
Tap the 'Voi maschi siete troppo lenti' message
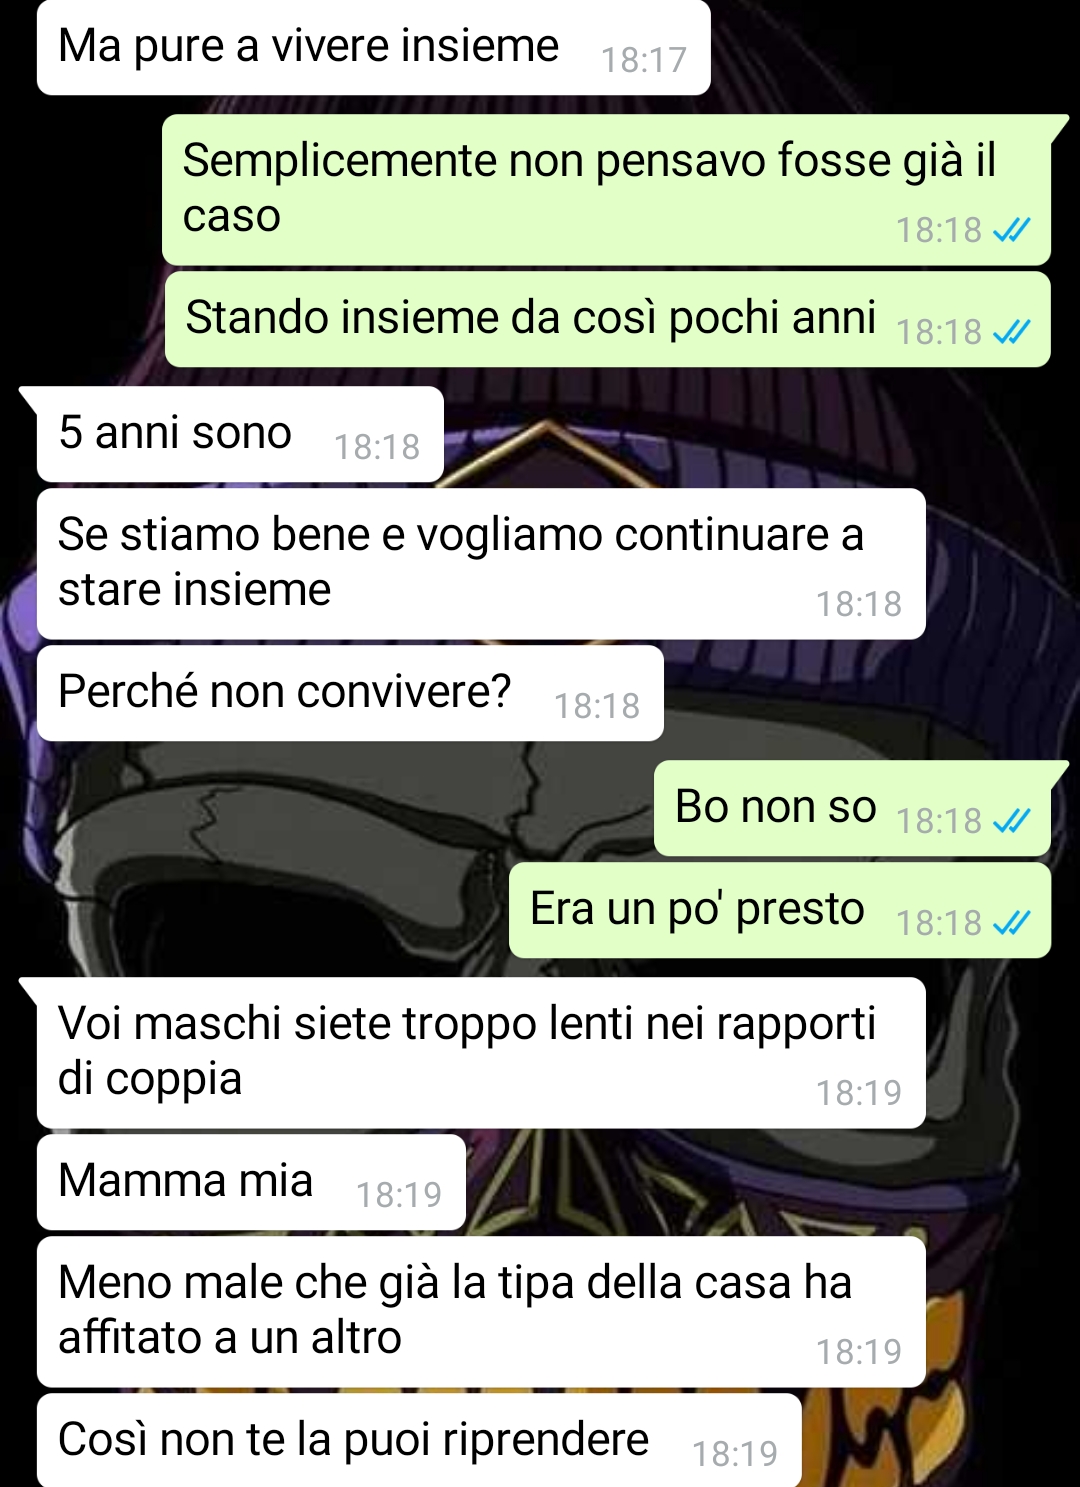481,1053
